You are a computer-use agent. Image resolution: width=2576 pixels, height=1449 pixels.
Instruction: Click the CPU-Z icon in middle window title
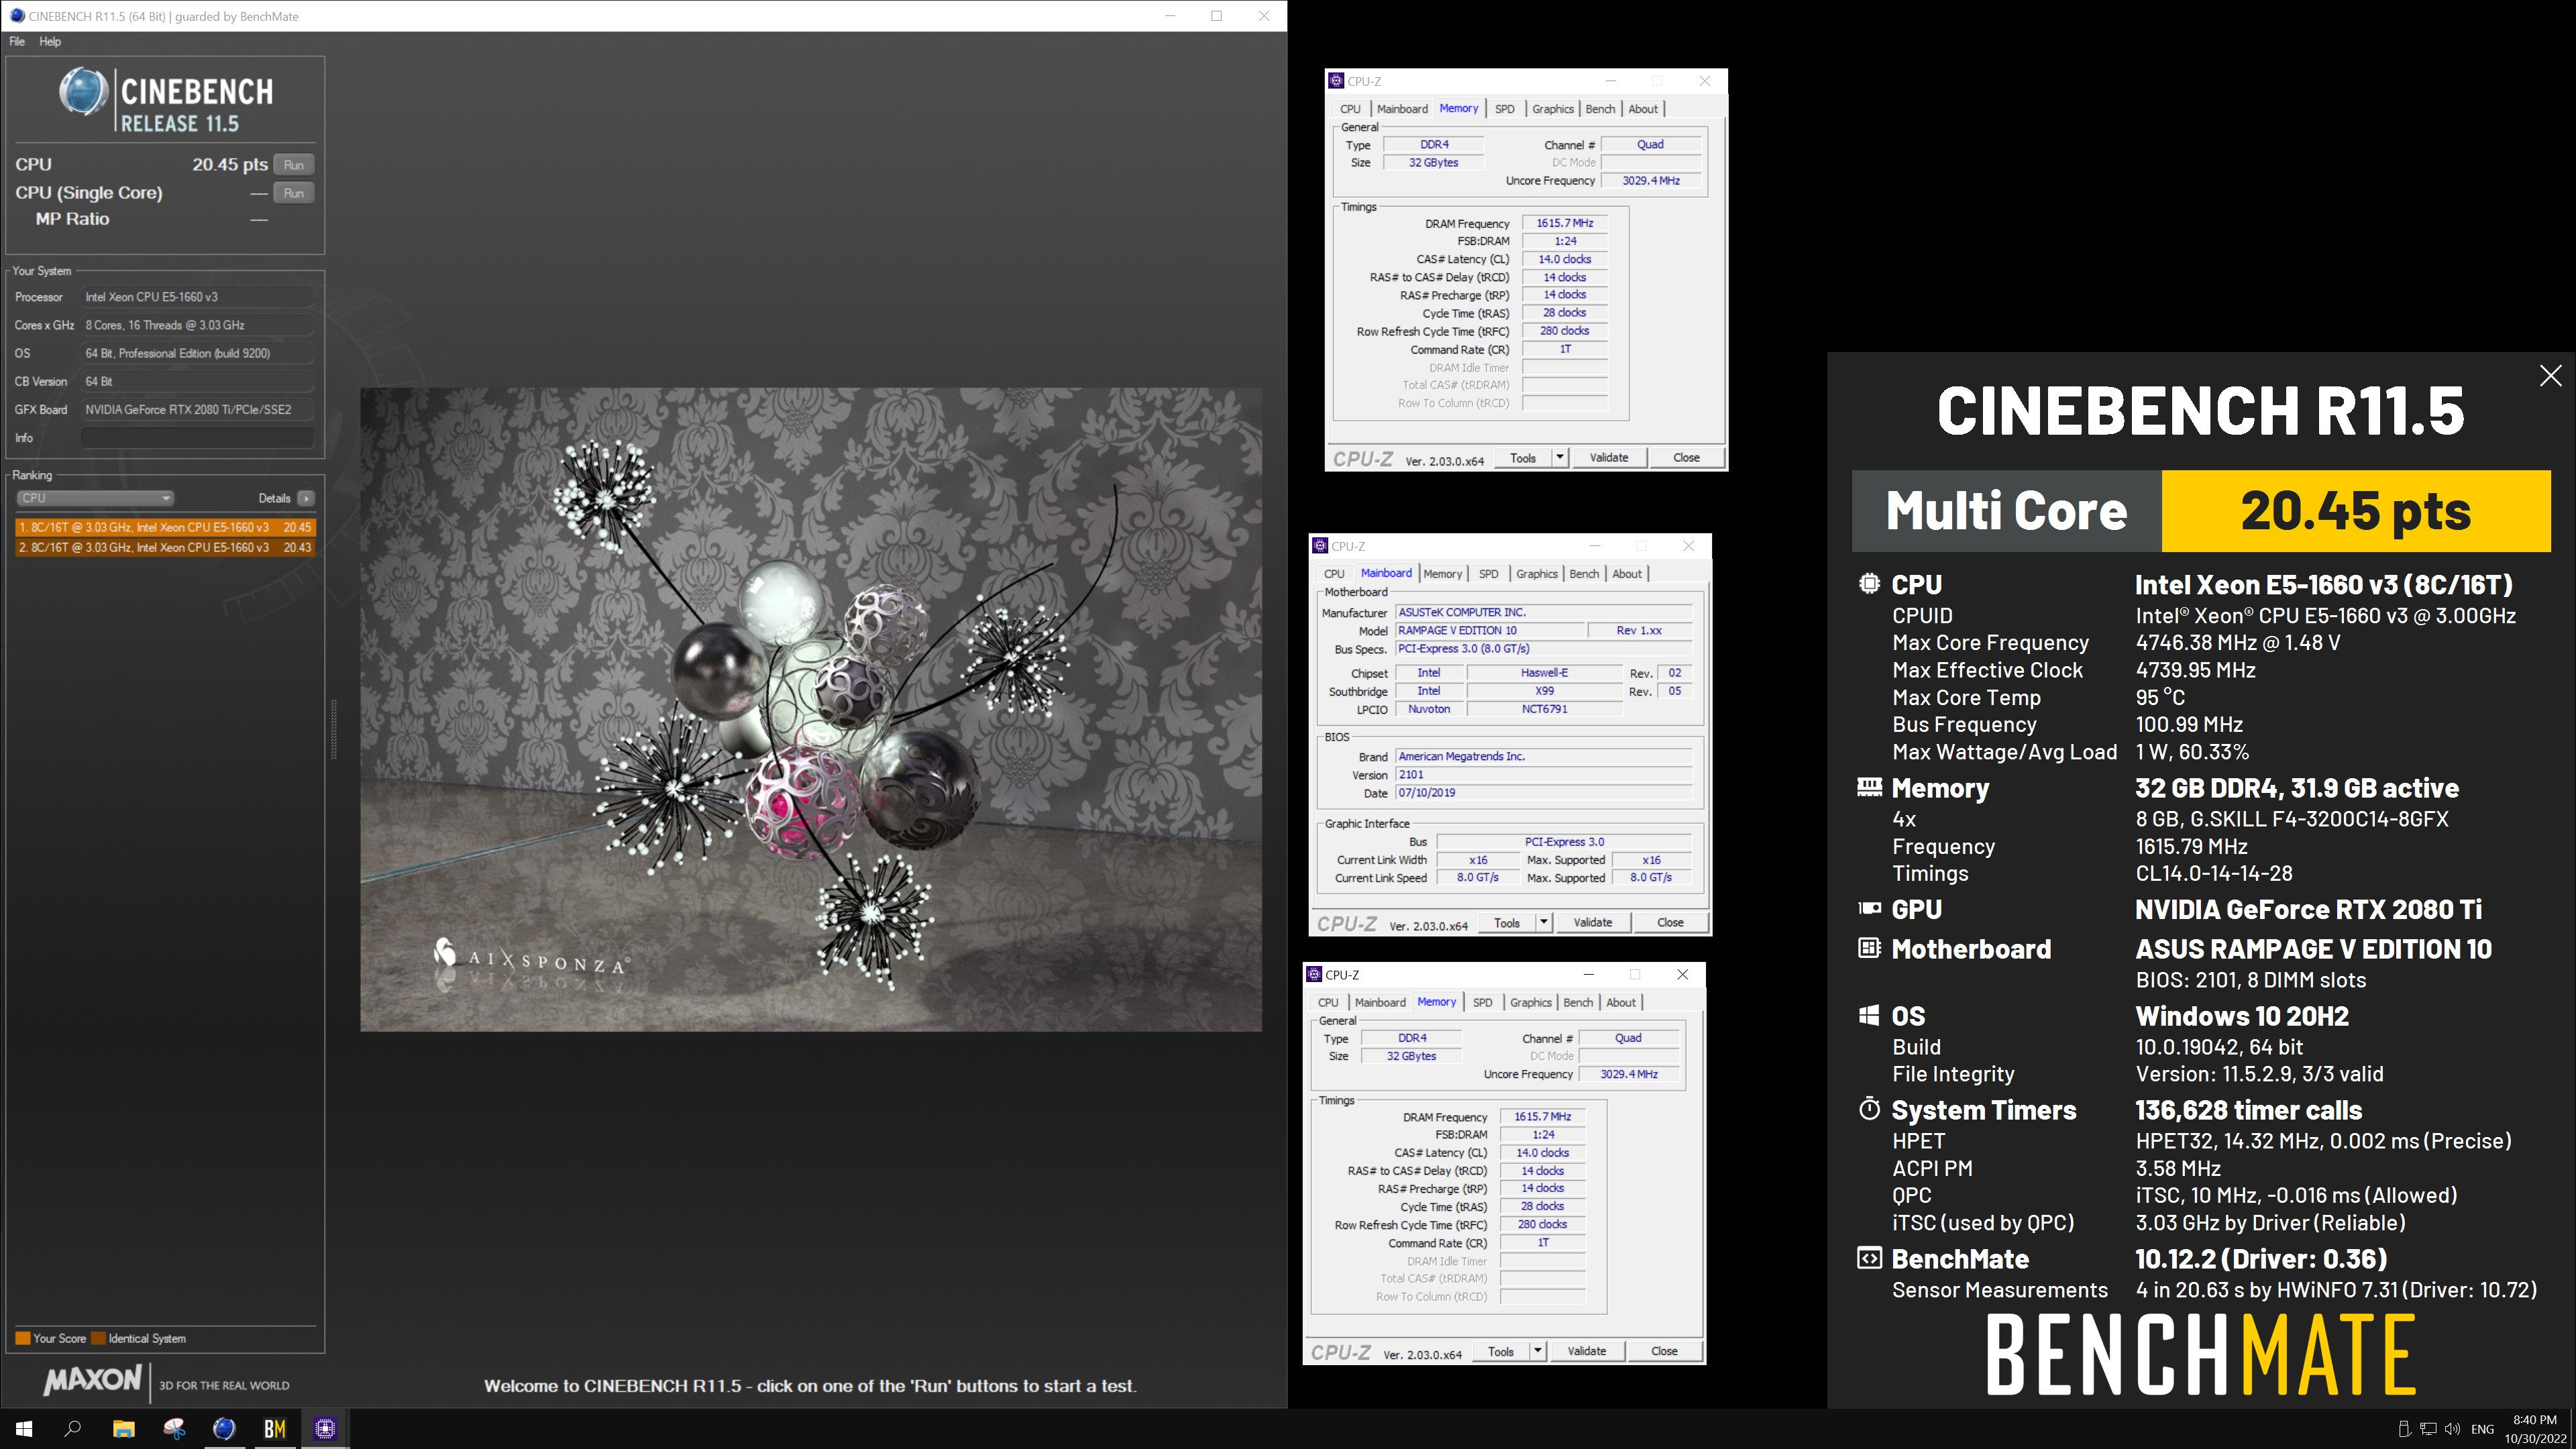pos(1320,546)
